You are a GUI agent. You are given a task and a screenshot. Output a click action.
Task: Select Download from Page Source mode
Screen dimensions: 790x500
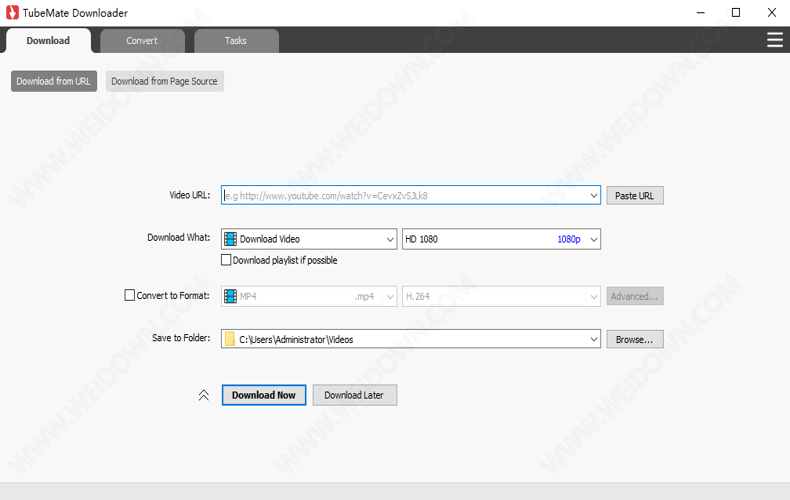tap(165, 81)
